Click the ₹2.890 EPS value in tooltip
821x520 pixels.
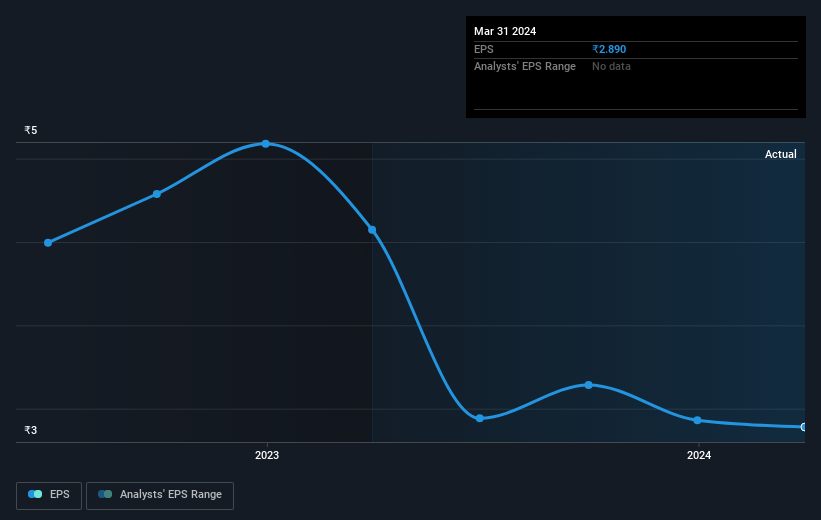[609, 49]
